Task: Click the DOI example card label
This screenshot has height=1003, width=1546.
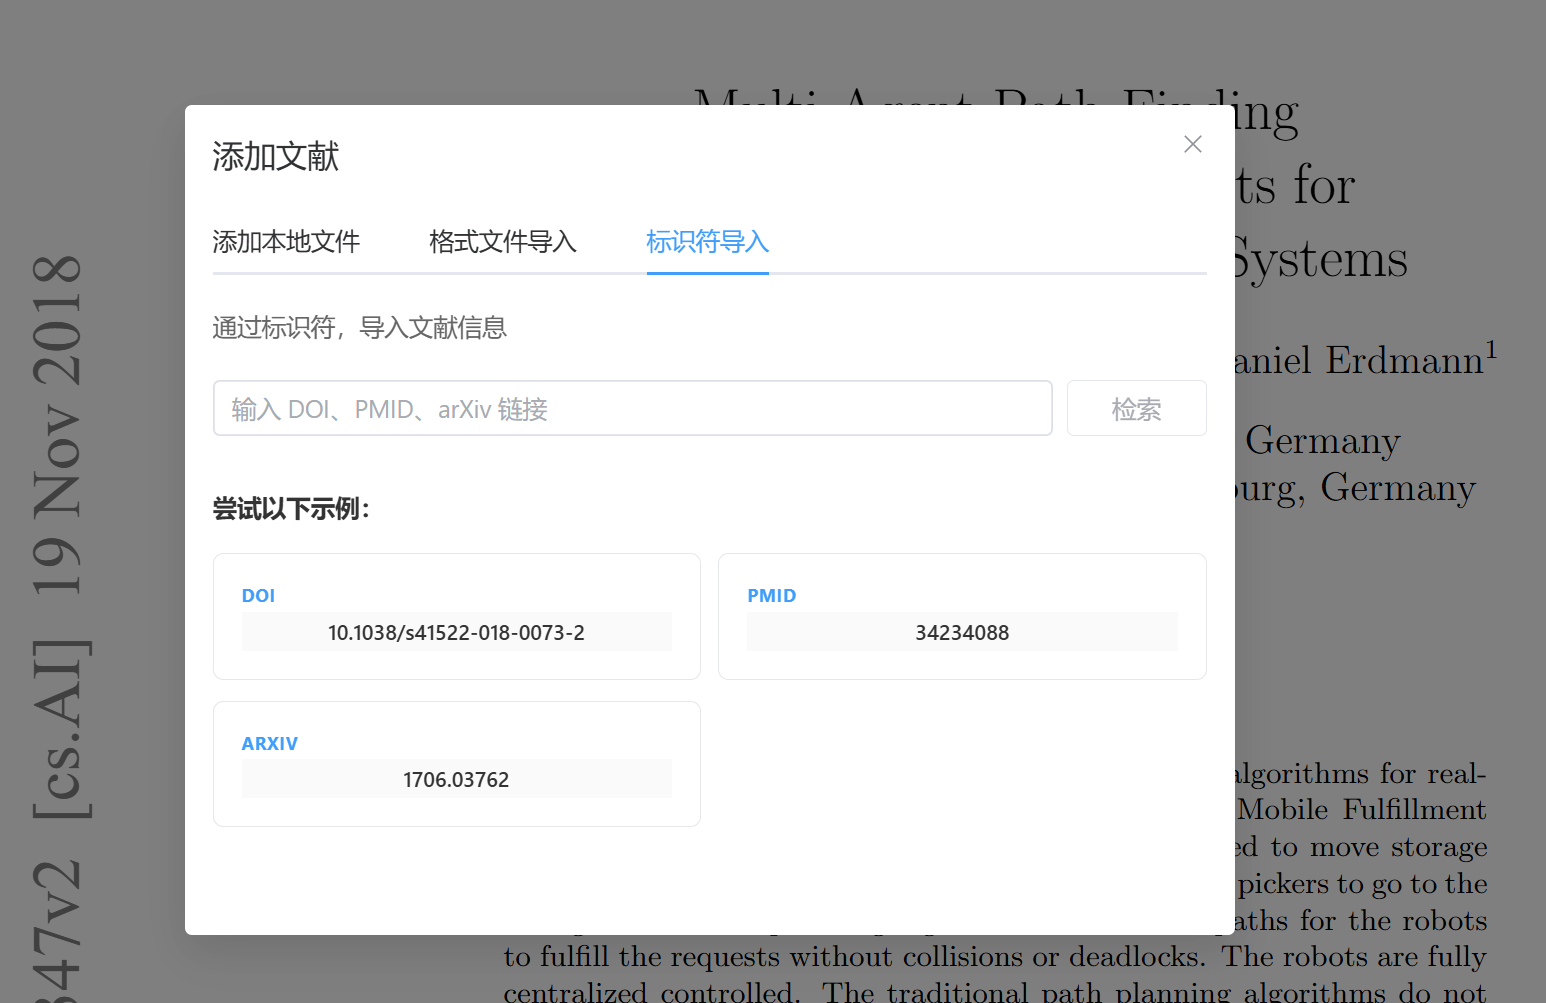Action: [x=258, y=596]
